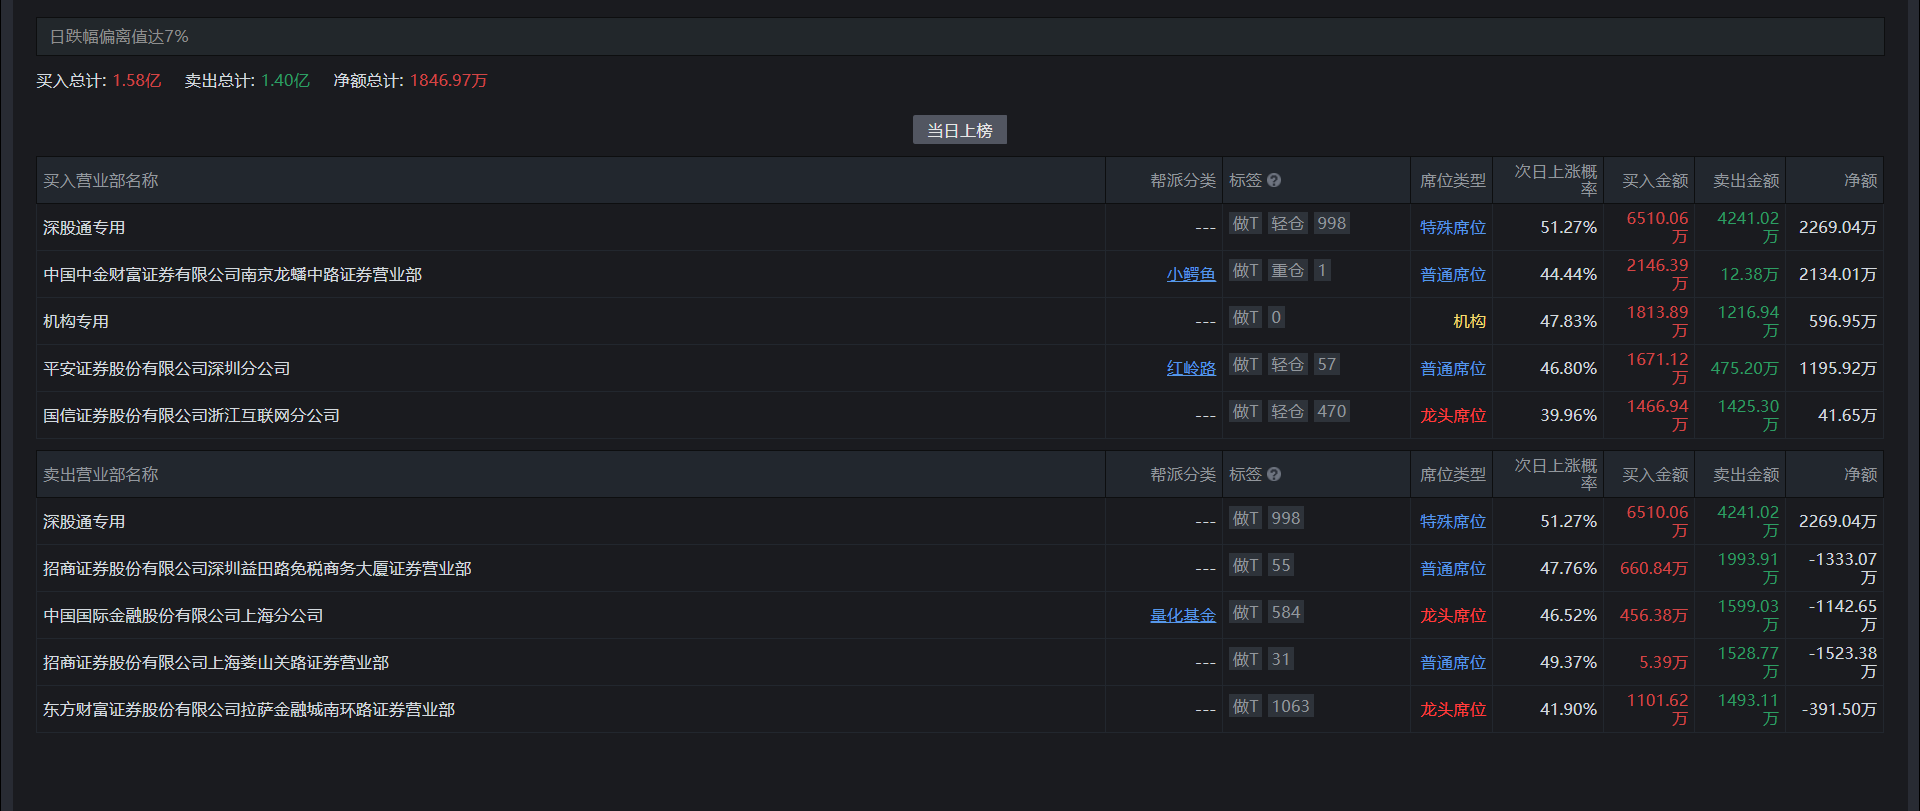The width and height of the screenshot is (1920, 811).
Task: Open the 红岭路 faction link
Action: [1191, 368]
